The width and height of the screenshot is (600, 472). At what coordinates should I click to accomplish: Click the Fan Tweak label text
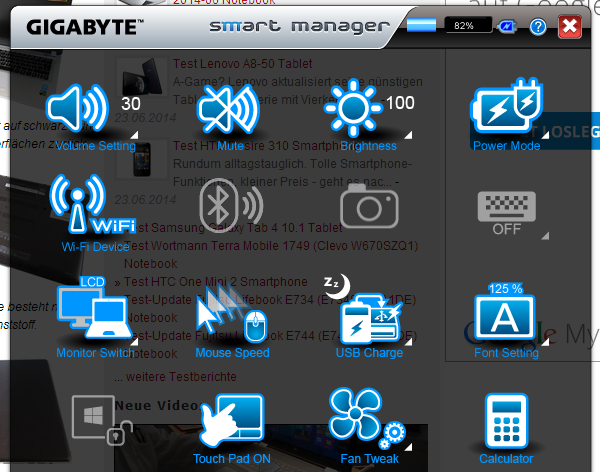pyautogui.click(x=369, y=459)
